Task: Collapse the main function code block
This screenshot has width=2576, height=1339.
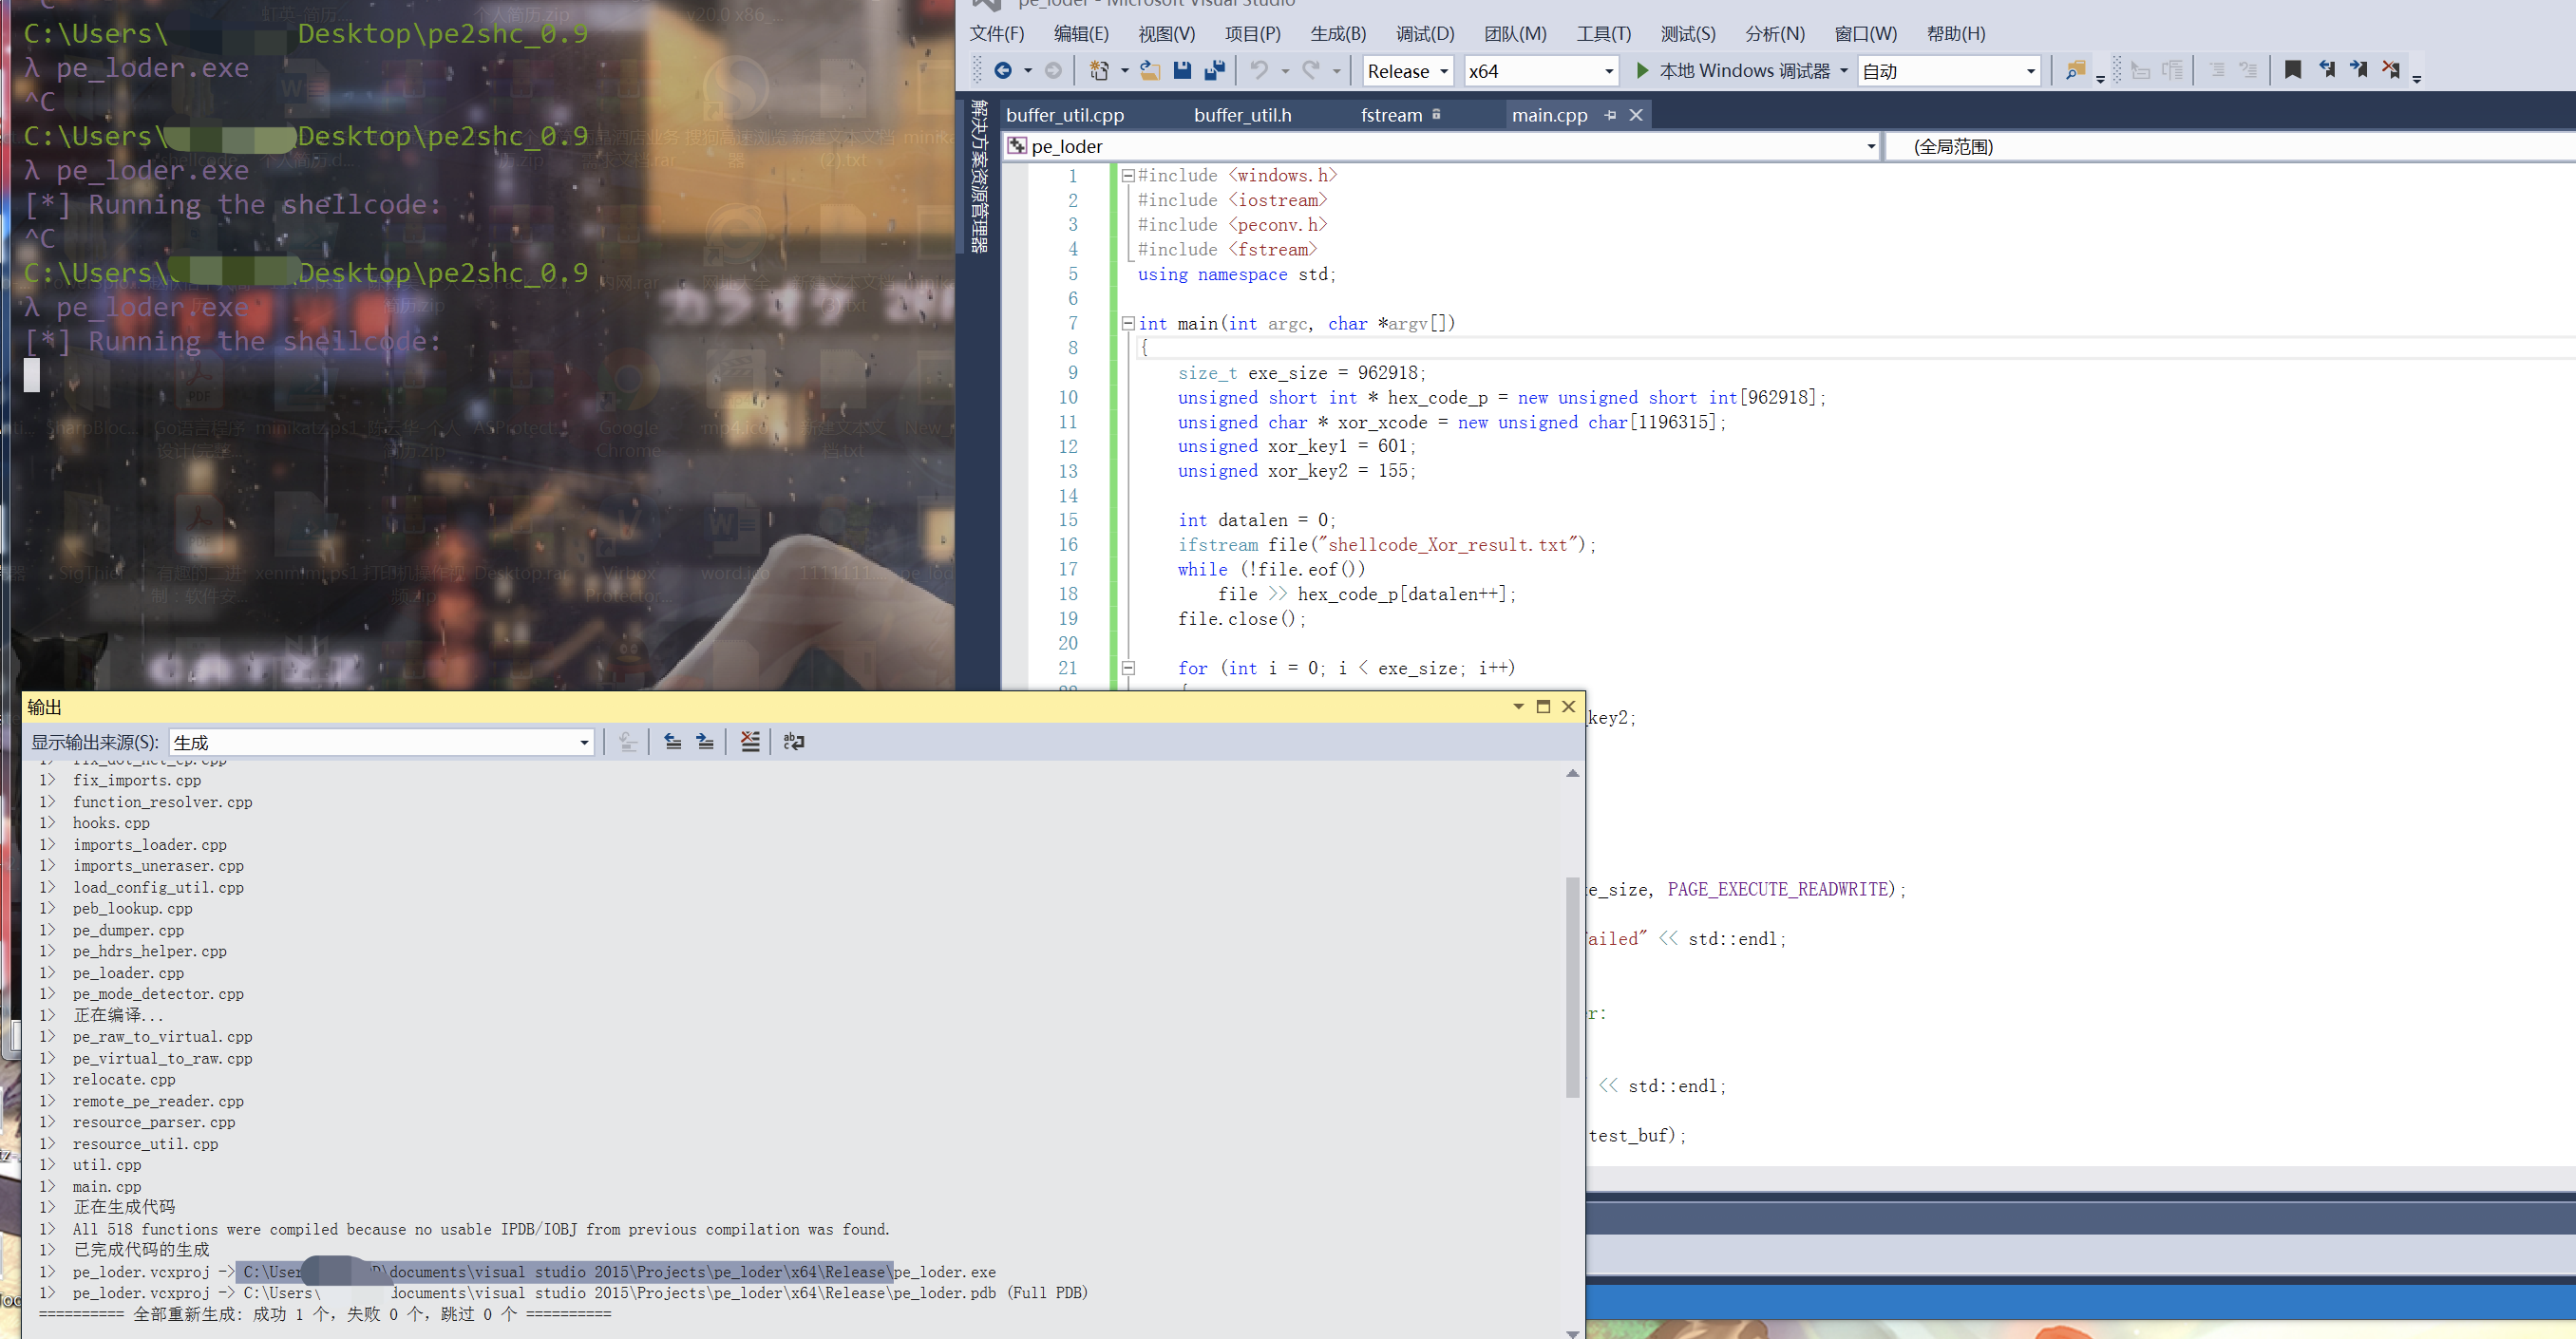Action: click(1128, 323)
